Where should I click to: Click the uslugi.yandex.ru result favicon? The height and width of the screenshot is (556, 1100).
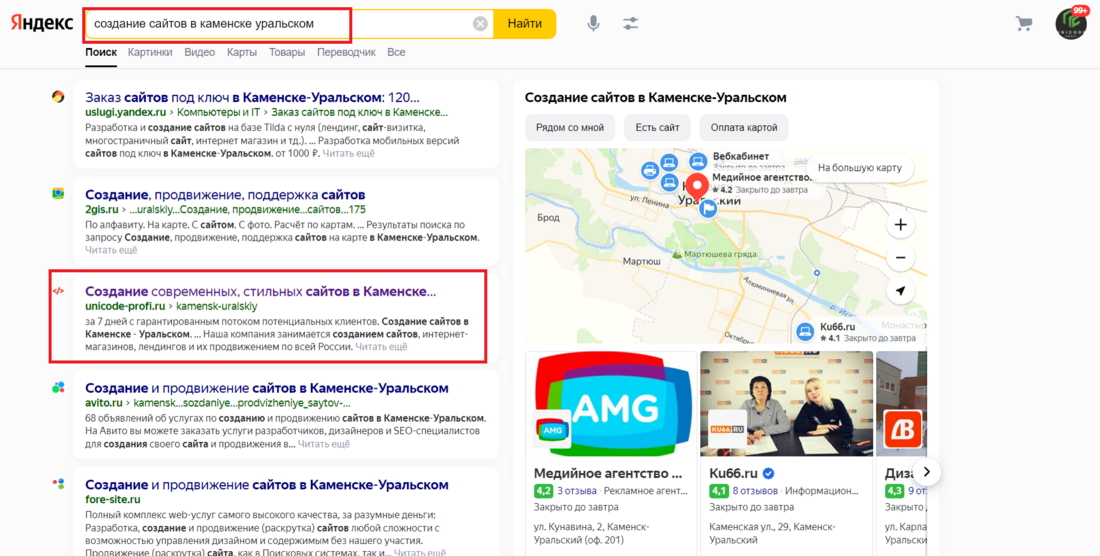click(x=58, y=97)
